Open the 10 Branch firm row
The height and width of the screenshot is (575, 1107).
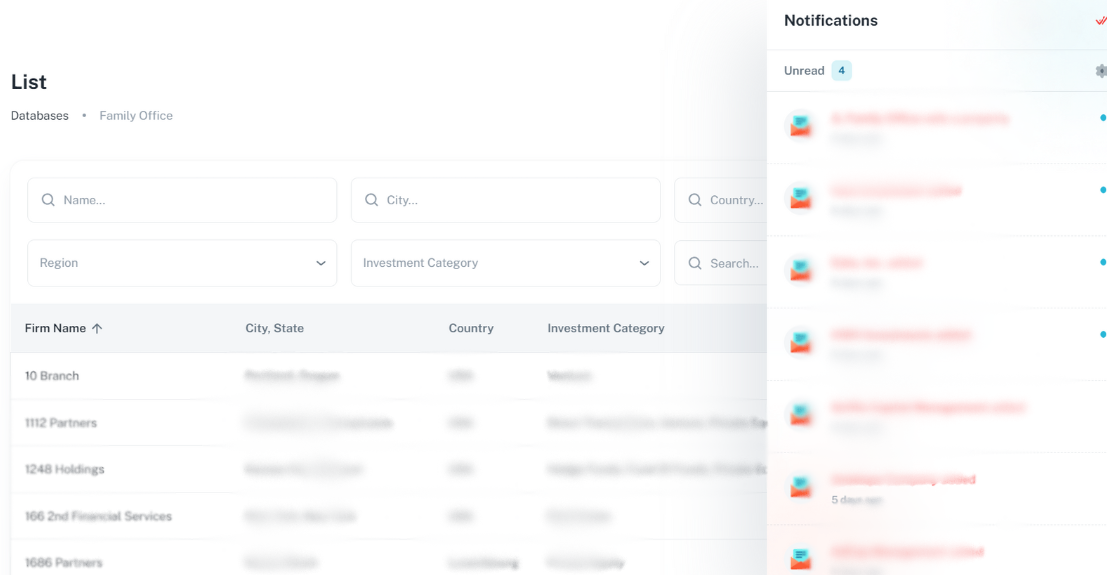point(388,376)
